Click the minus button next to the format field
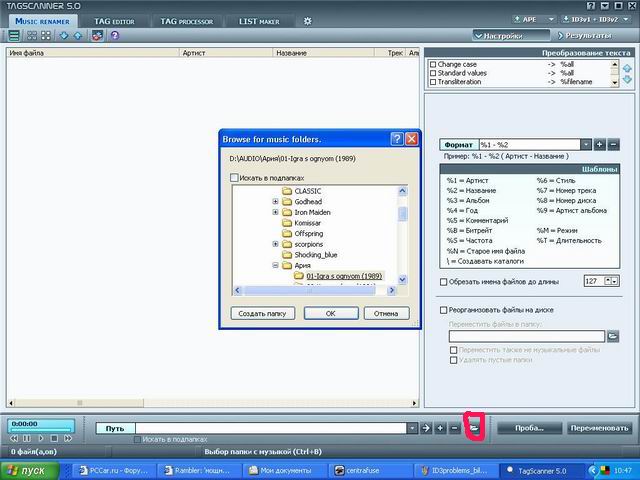The image size is (640, 480). click(x=613, y=145)
